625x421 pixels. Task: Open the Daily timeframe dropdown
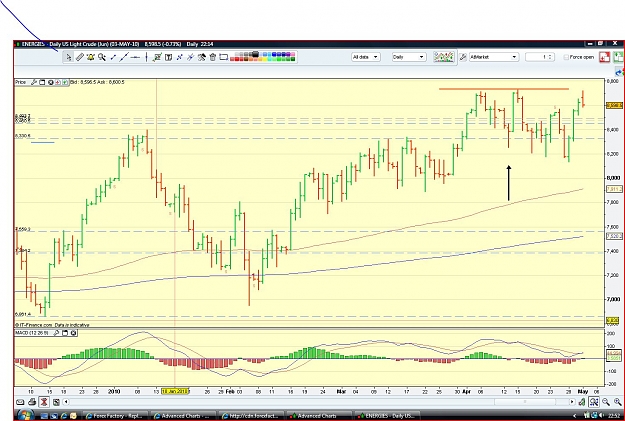(x=409, y=57)
